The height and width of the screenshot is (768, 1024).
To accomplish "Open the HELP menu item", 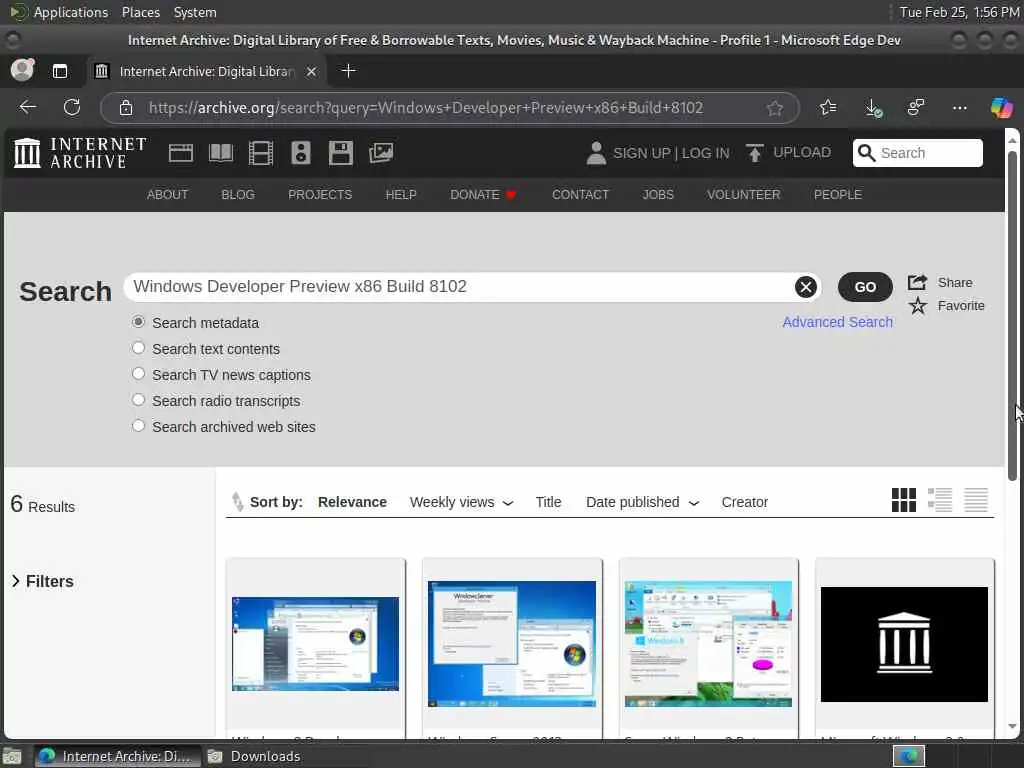I will click(401, 195).
